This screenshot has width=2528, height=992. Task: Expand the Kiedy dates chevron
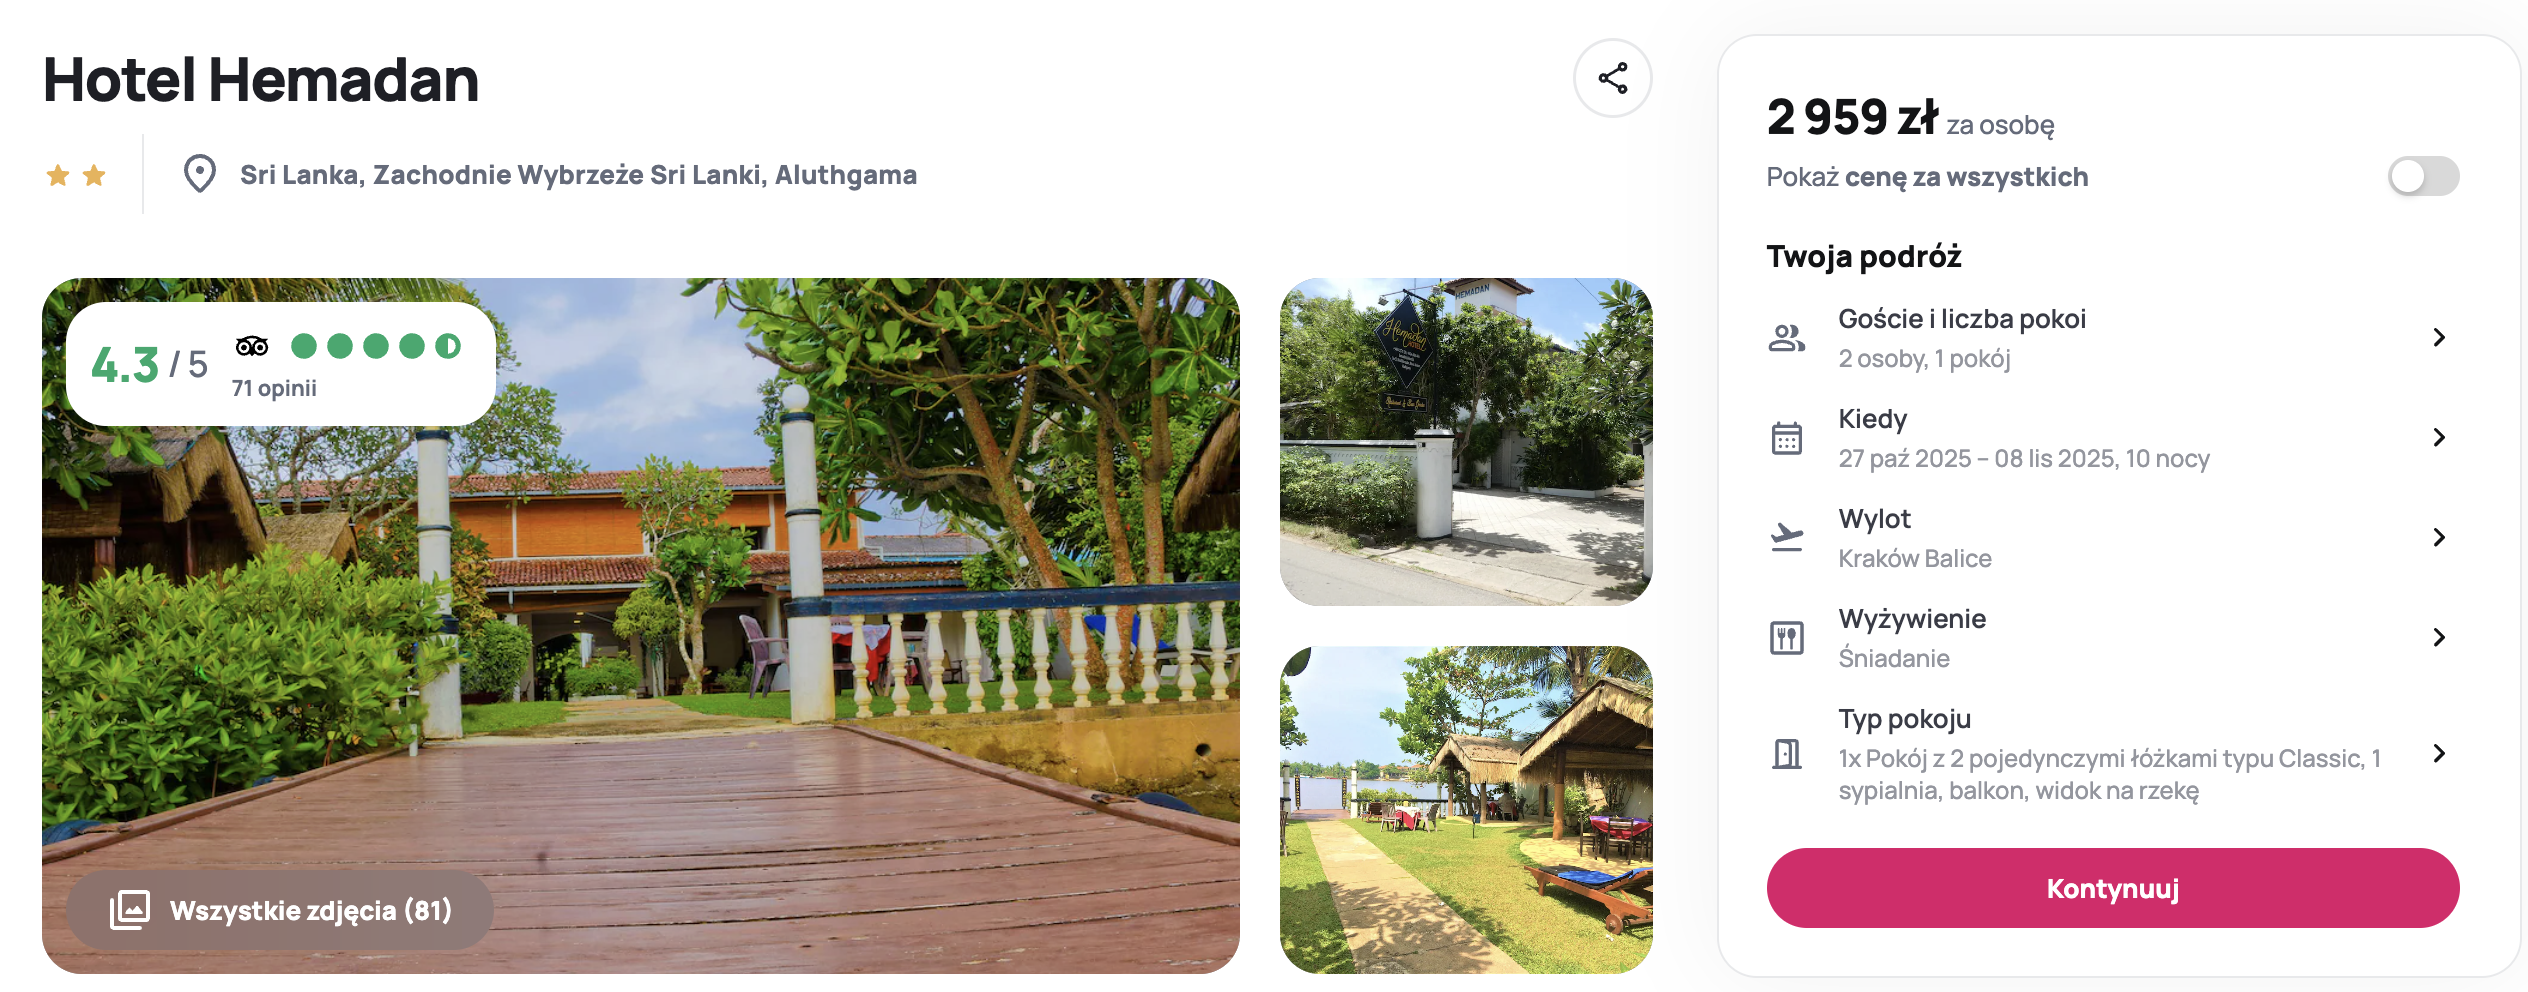(2439, 438)
